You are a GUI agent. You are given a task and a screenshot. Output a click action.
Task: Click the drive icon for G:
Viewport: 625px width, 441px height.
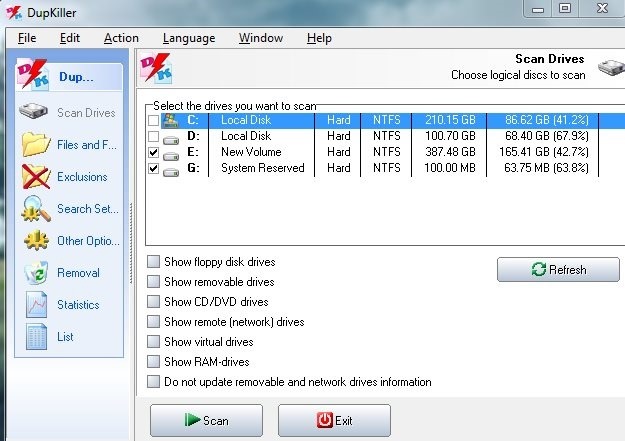tap(171, 171)
